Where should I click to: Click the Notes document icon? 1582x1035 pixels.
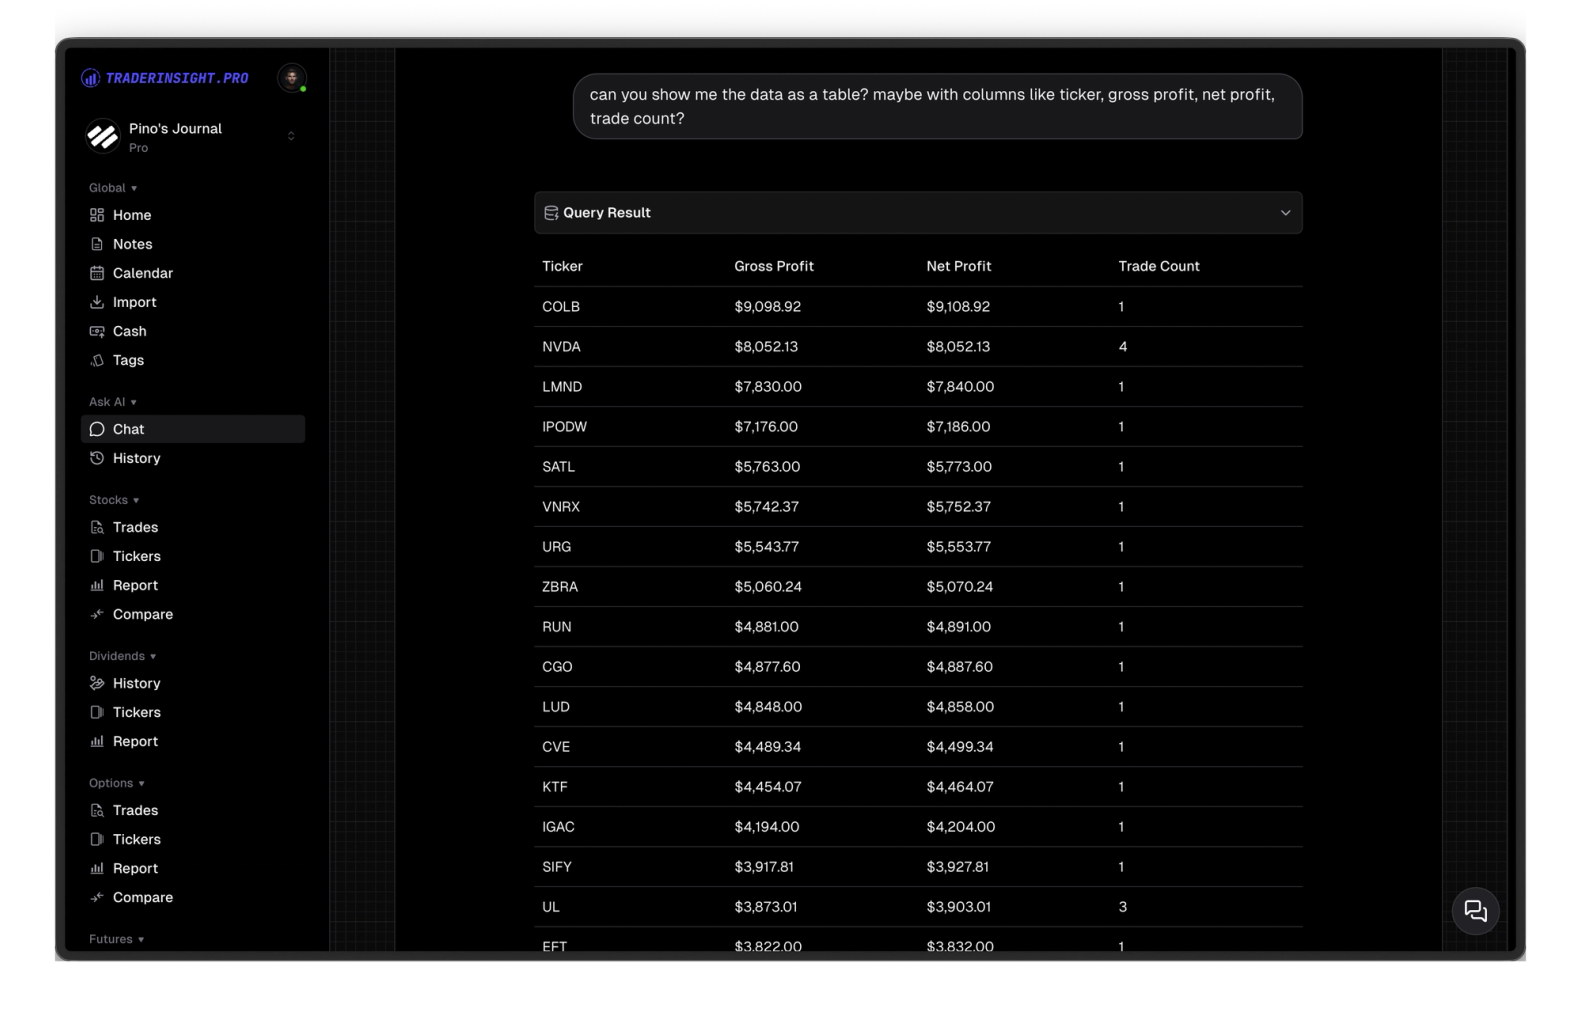97,244
